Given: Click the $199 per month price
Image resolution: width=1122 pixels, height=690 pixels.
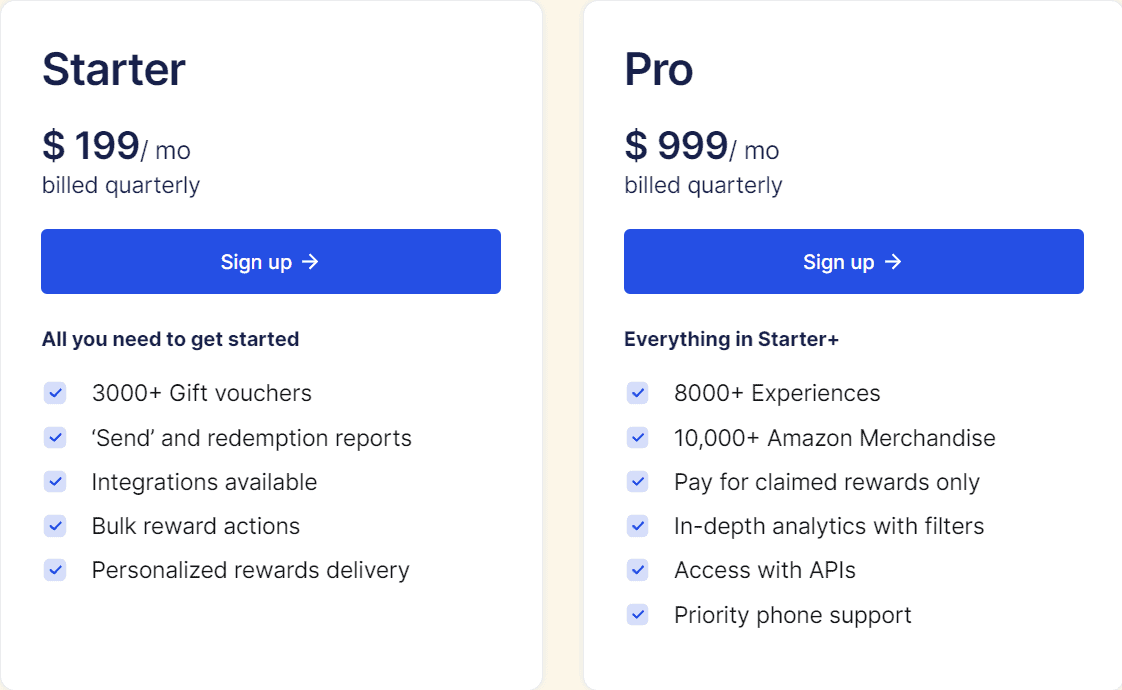Looking at the screenshot, I should [116, 147].
